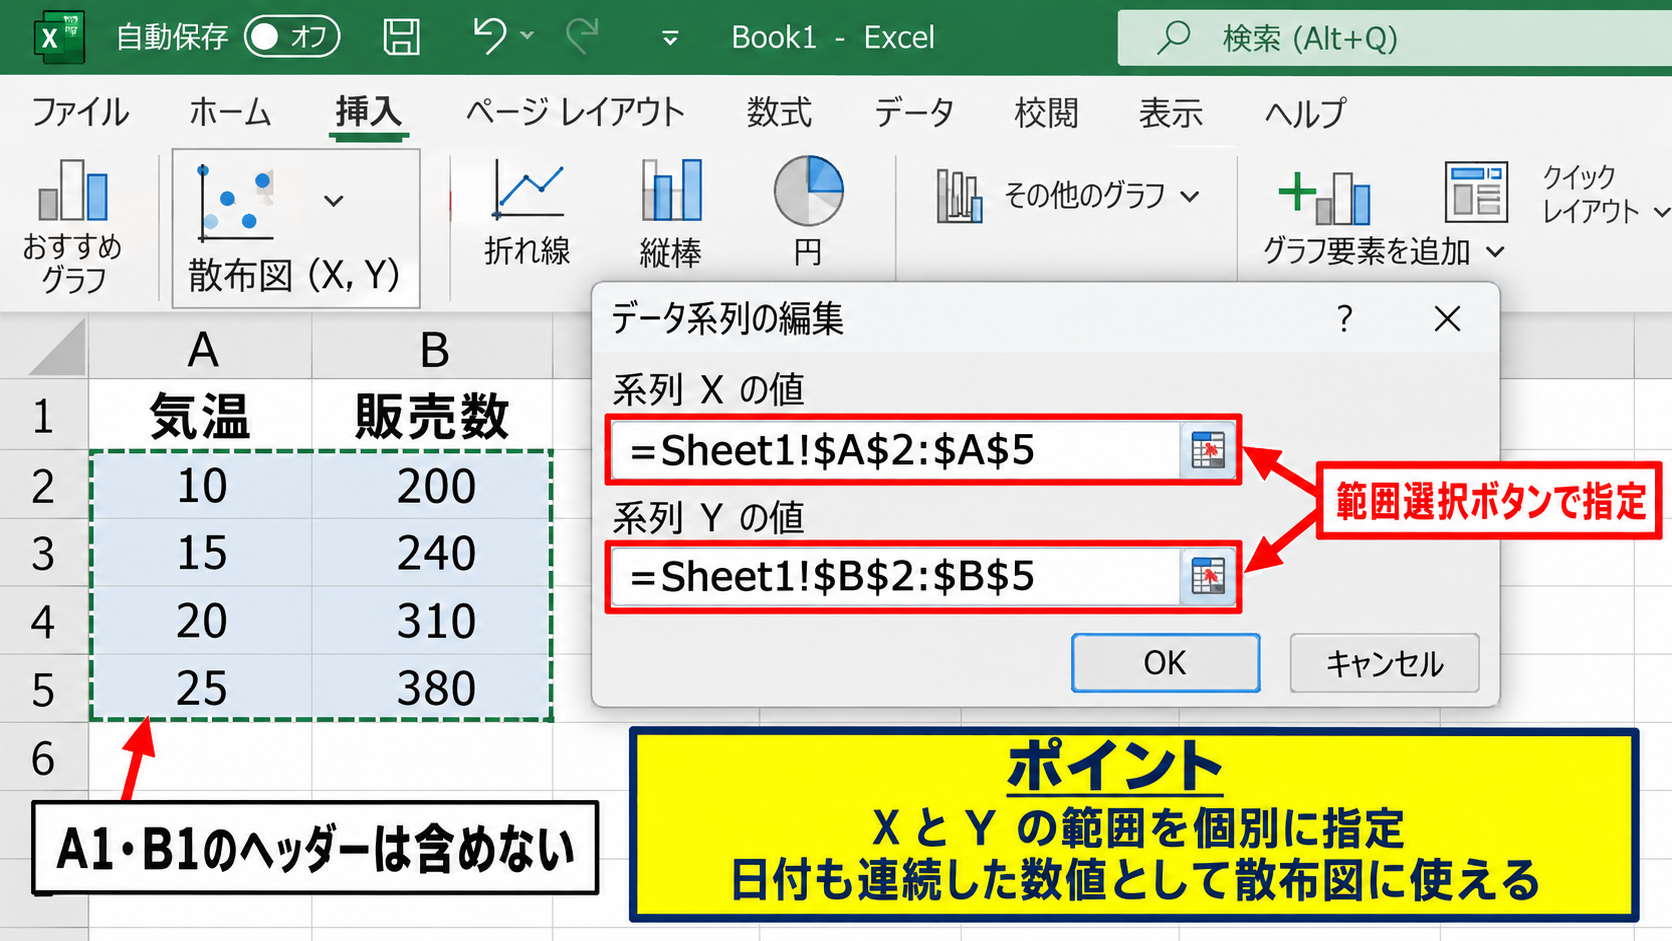
Task: Click the 系列 Y の値 input field
Action: [895, 577]
